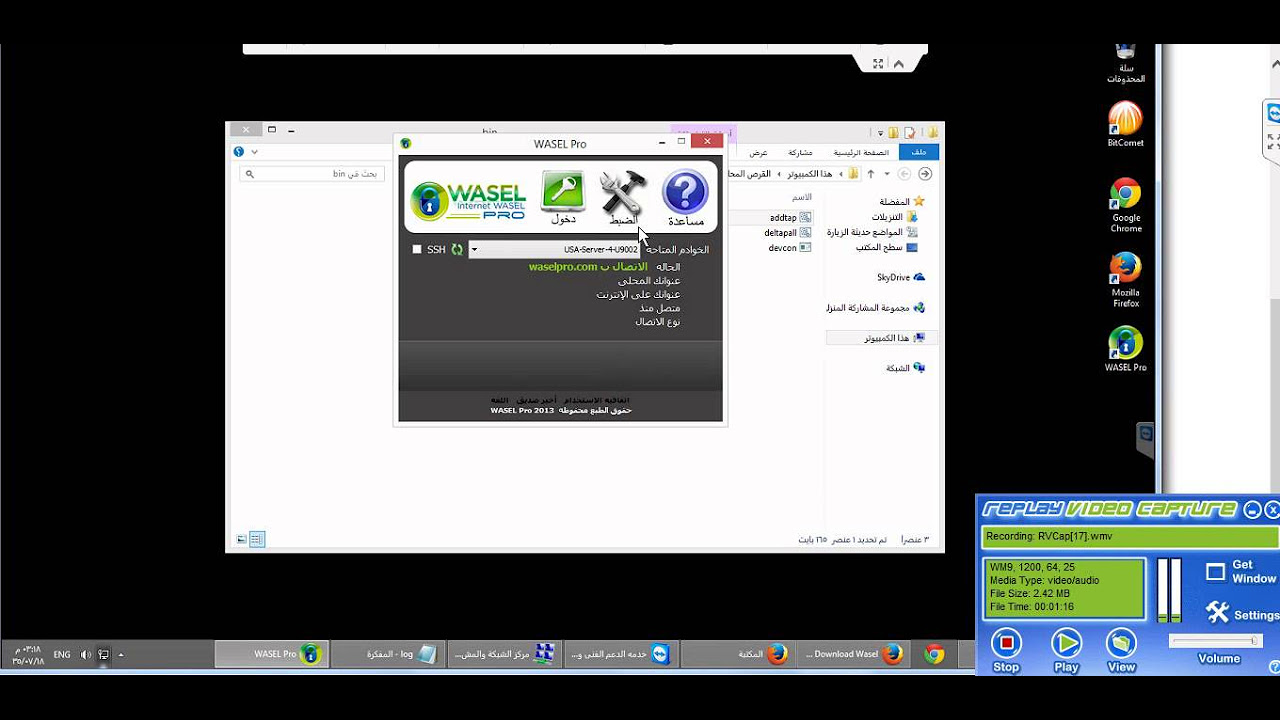Open the Mozilla Firefox desktop icon
The width and height of the screenshot is (1280, 720).
[x=1125, y=280]
